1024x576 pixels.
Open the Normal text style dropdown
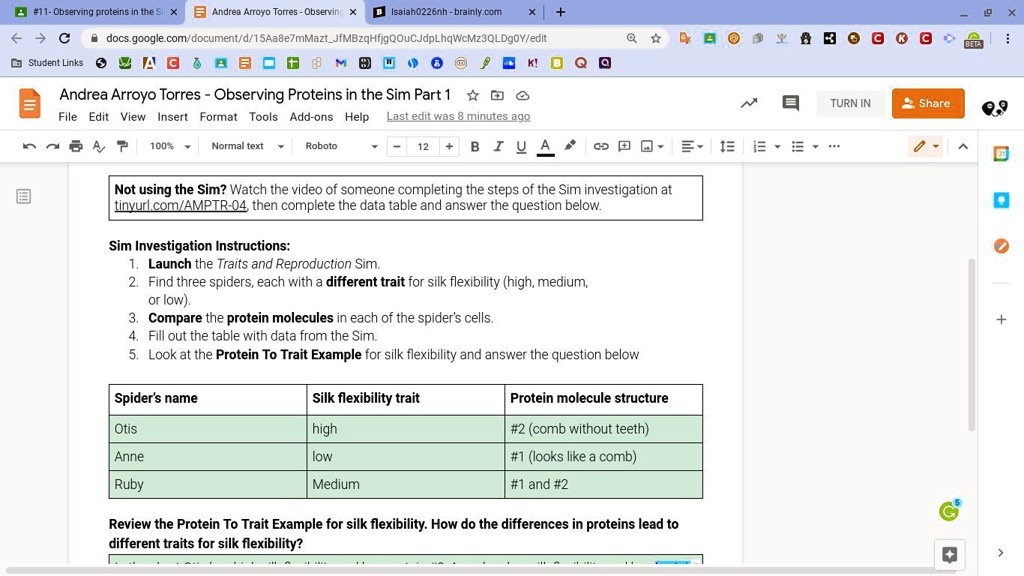[x=248, y=146]
